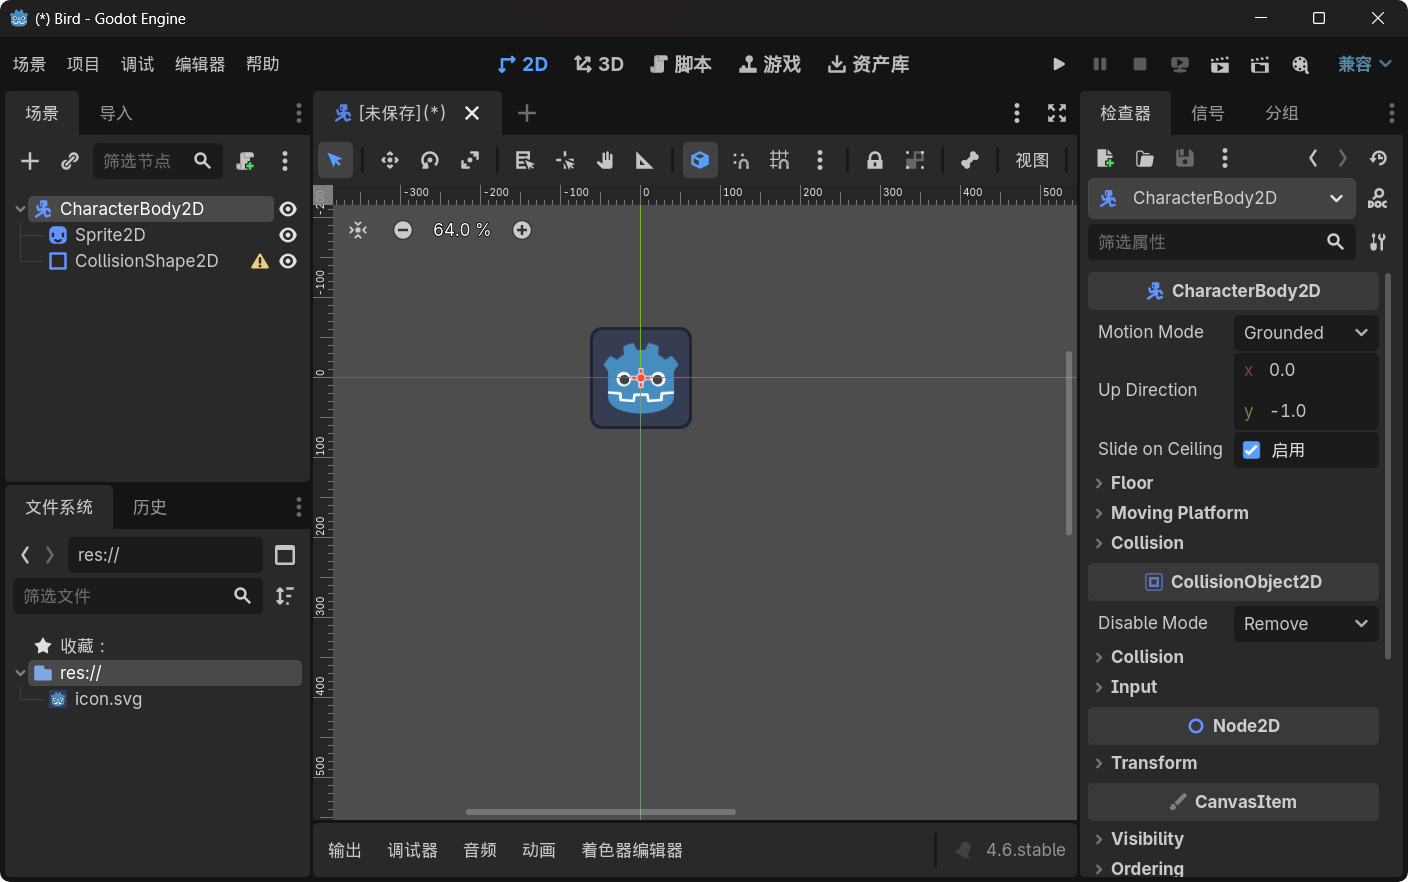1408x882 pixels.
Task: Switch to the 3D workspace
Action: [599, 64]
